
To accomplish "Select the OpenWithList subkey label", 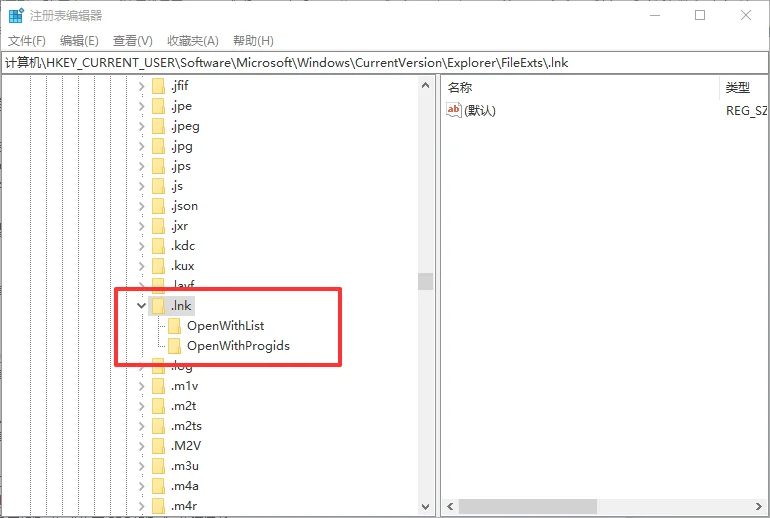I will point(225,326).
